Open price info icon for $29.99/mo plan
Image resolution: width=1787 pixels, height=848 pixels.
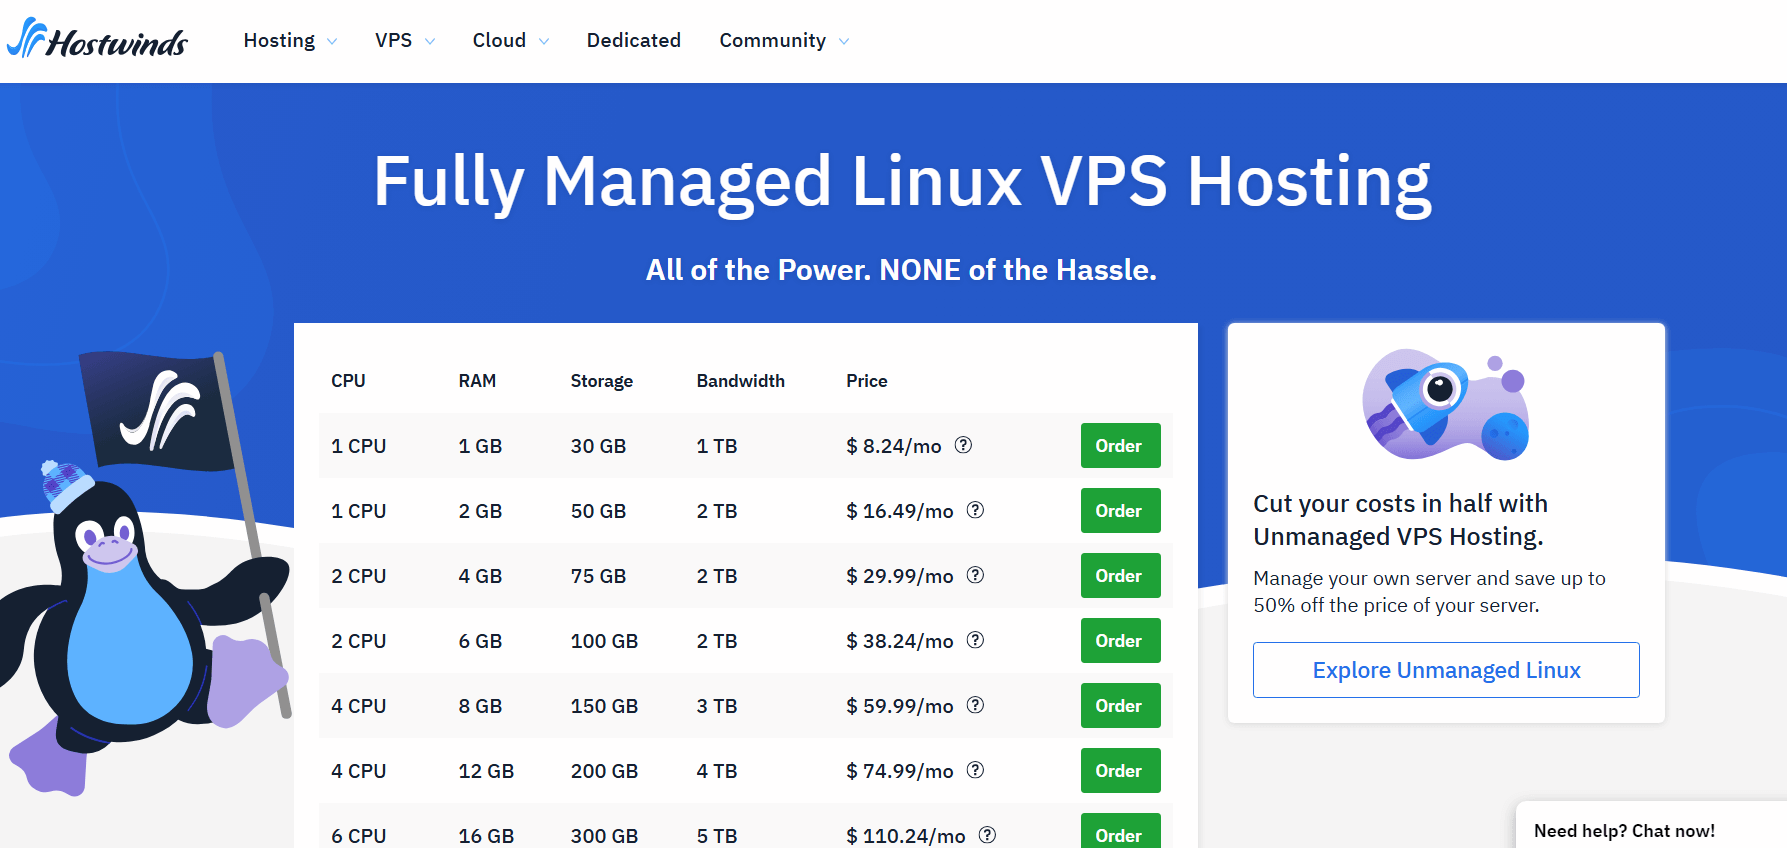click(975, 575)
